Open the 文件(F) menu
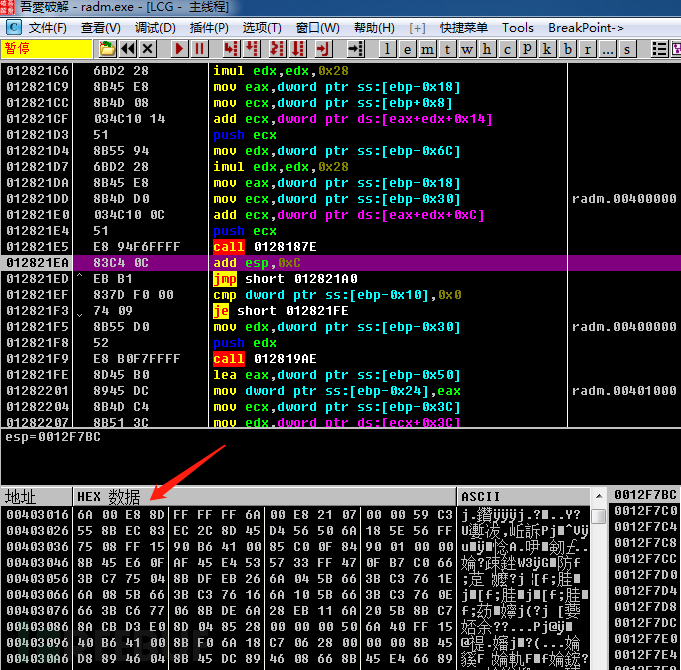Screen dimensions: 681x670 (48, 28)
